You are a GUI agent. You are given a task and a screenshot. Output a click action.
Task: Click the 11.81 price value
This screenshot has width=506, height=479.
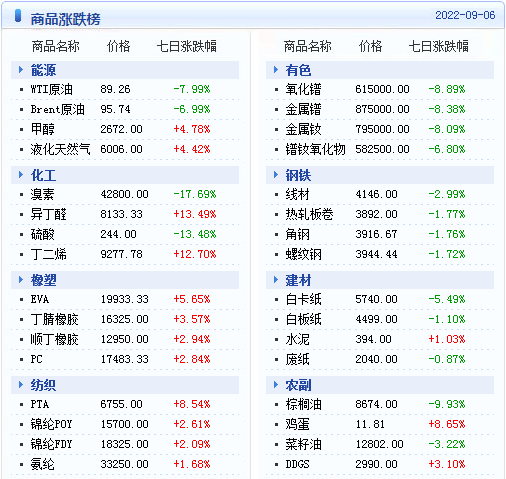tap(370, 424)
